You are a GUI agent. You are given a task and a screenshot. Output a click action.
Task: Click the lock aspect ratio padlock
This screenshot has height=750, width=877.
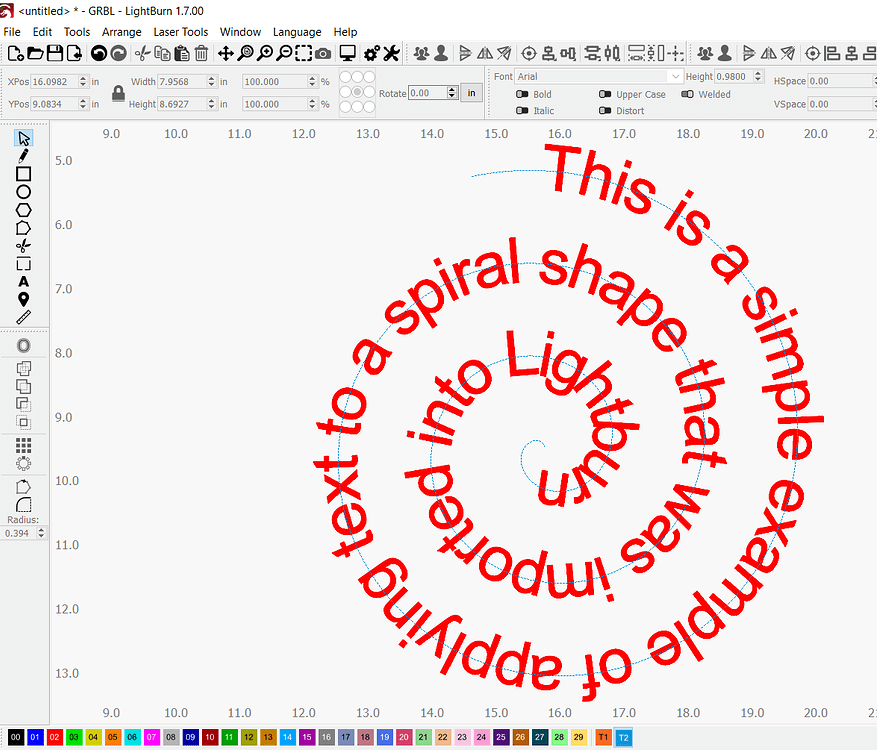click(119, 92)
